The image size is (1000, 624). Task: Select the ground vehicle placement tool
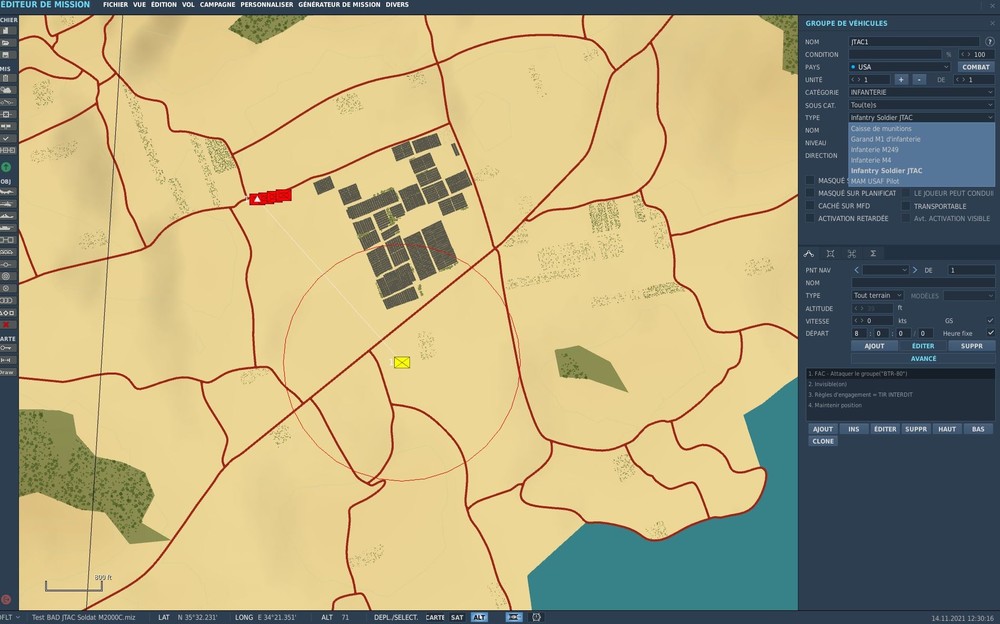[7, 227]
